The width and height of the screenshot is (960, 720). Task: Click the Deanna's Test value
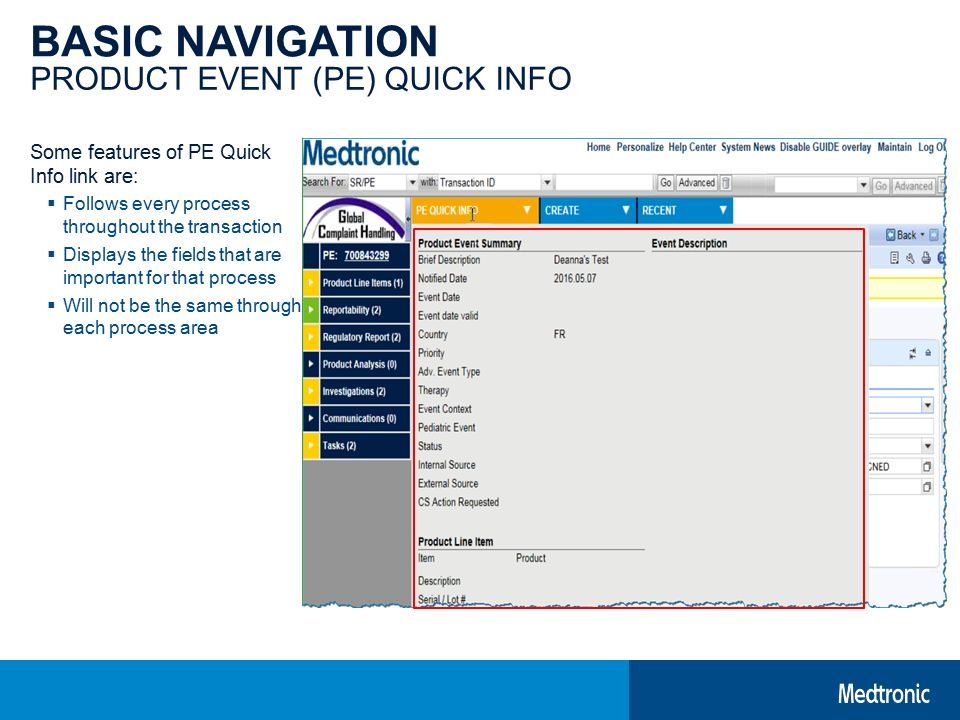581,260
